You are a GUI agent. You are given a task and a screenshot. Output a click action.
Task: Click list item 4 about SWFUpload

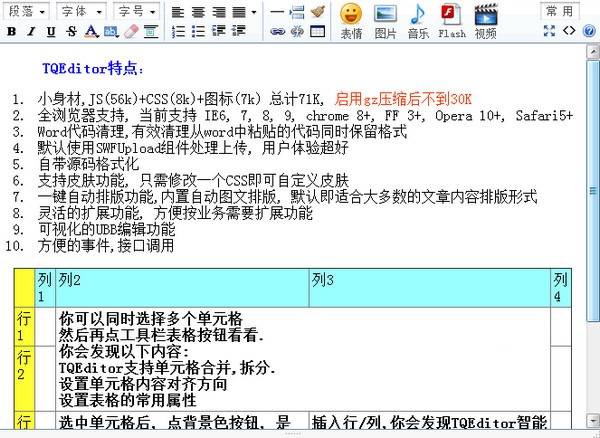193,148
